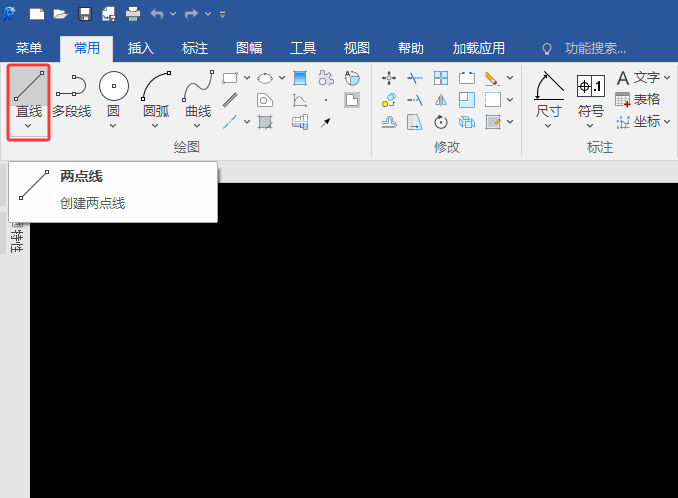Switch to the 帮助 ribbon tab

click(411, 48)
